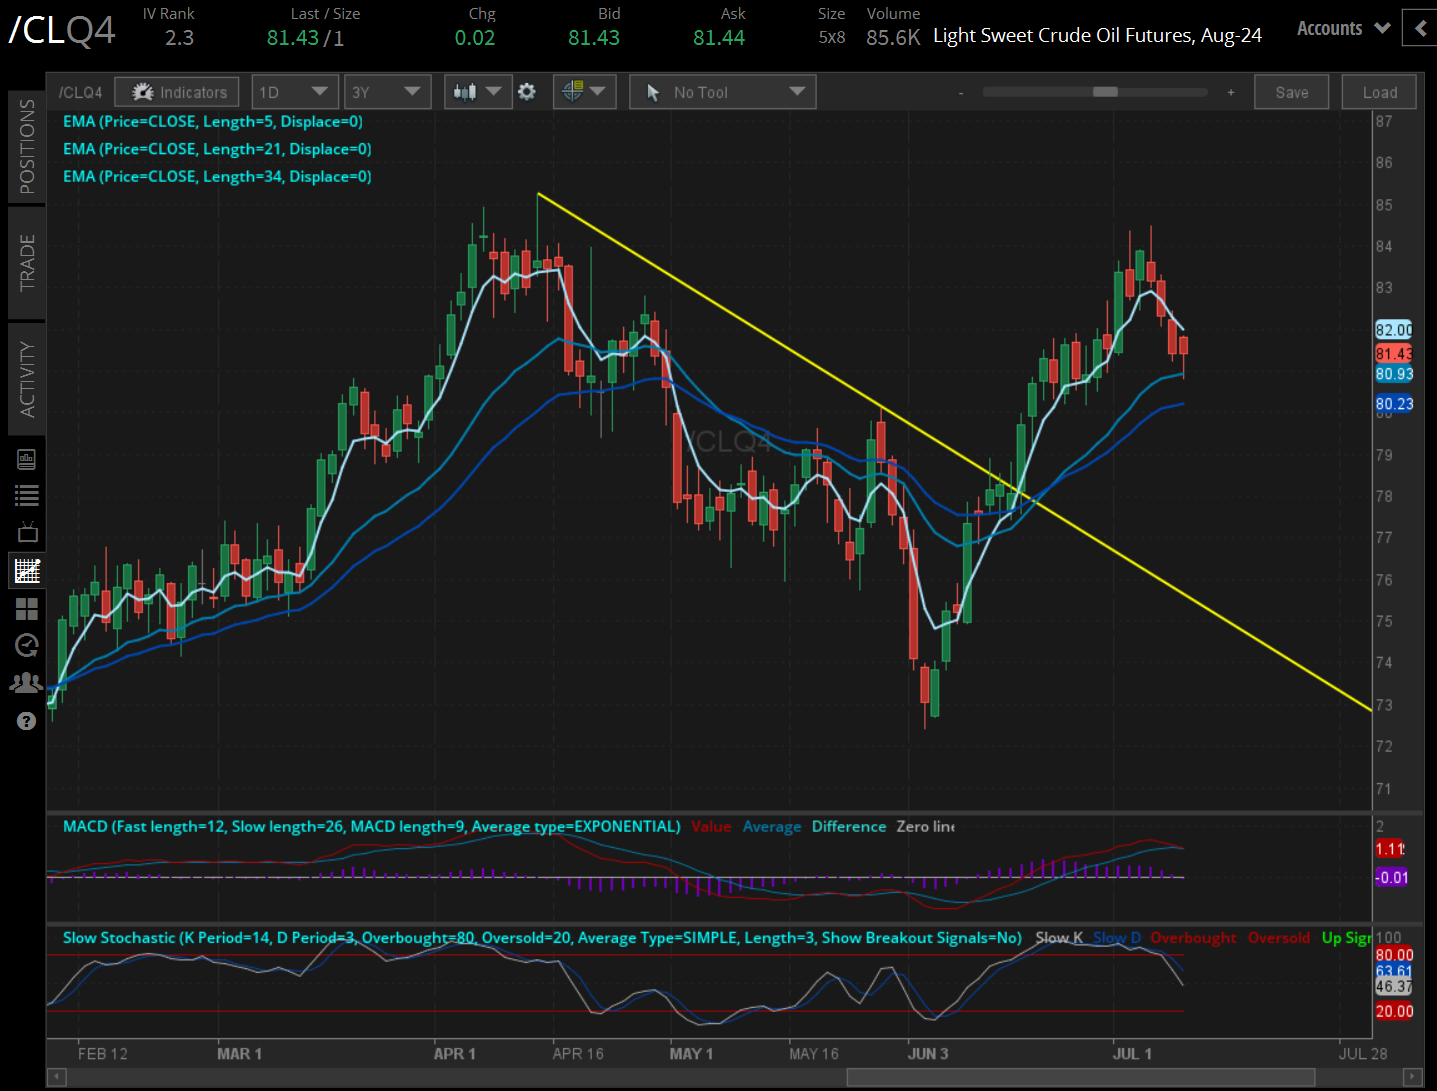Click the MACD Average legend label

pyautogui.click(x=772, y=827)
